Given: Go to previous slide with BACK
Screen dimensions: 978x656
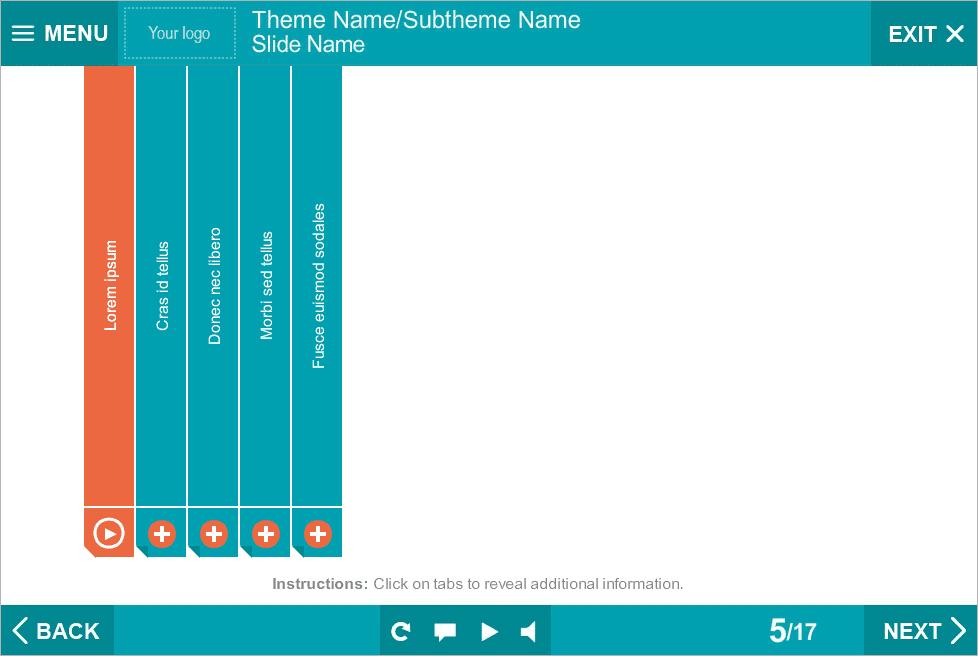Looking at the screenshot, I should click(x=57, y=631).
